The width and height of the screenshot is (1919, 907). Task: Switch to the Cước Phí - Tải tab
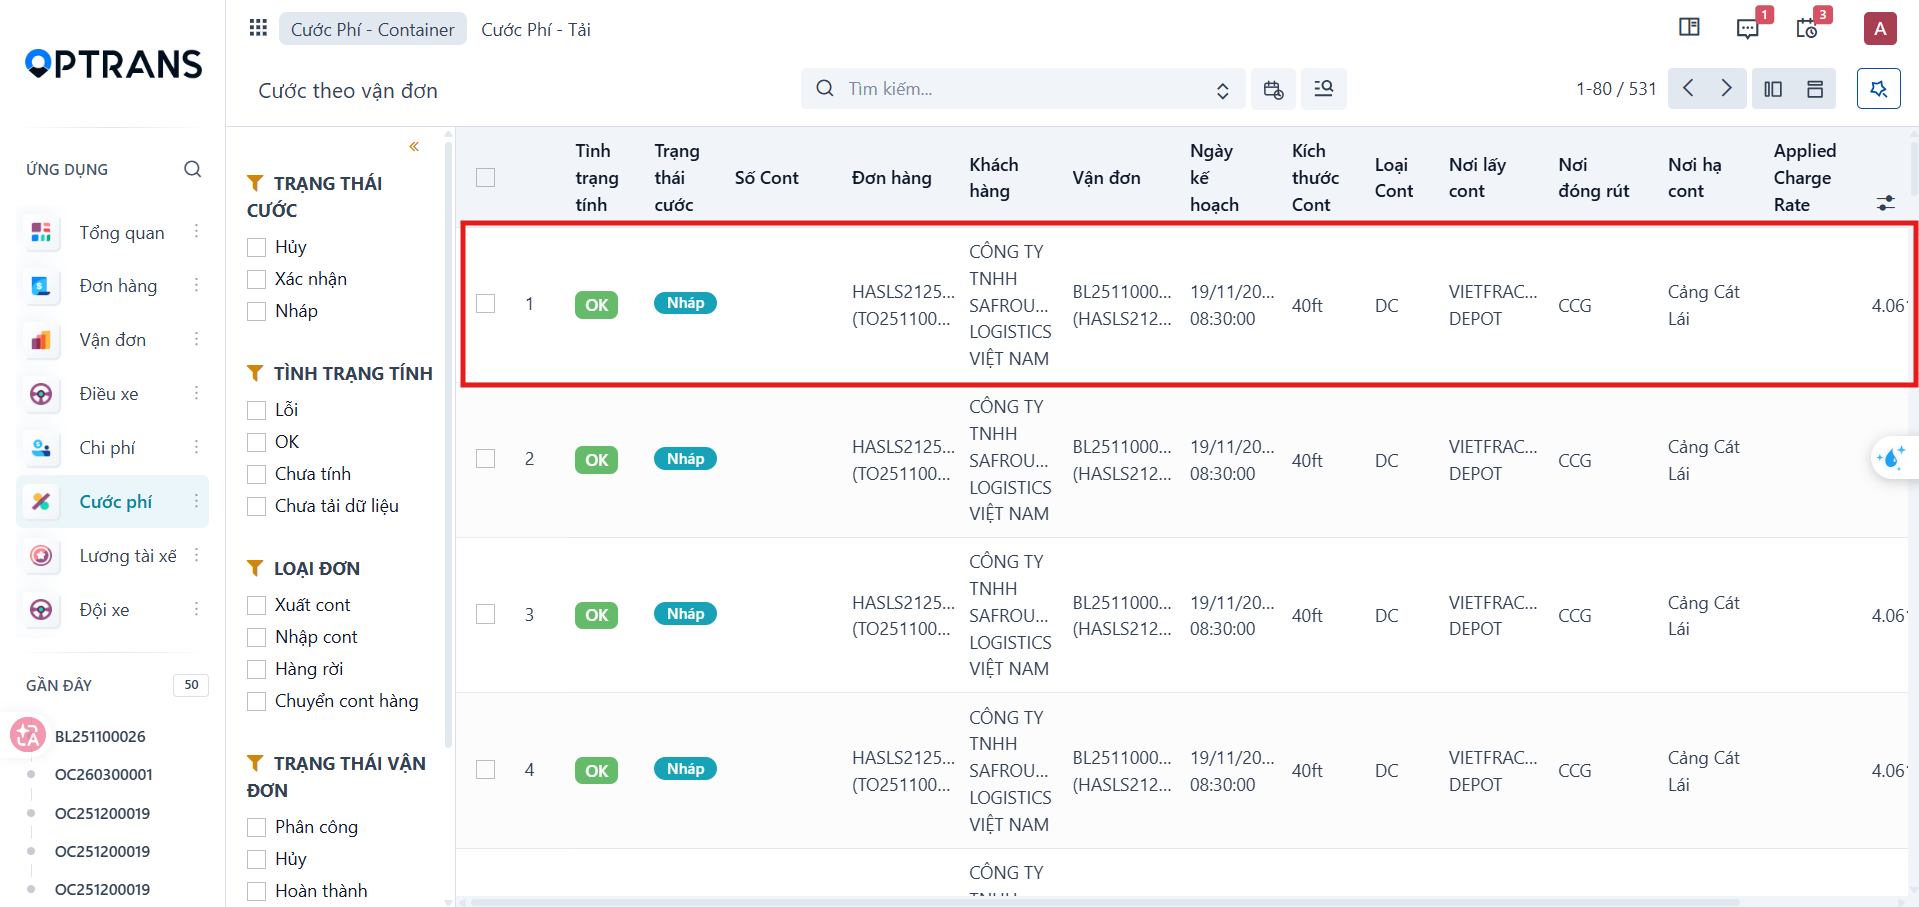pyautogui.click(x=536, y=29)
